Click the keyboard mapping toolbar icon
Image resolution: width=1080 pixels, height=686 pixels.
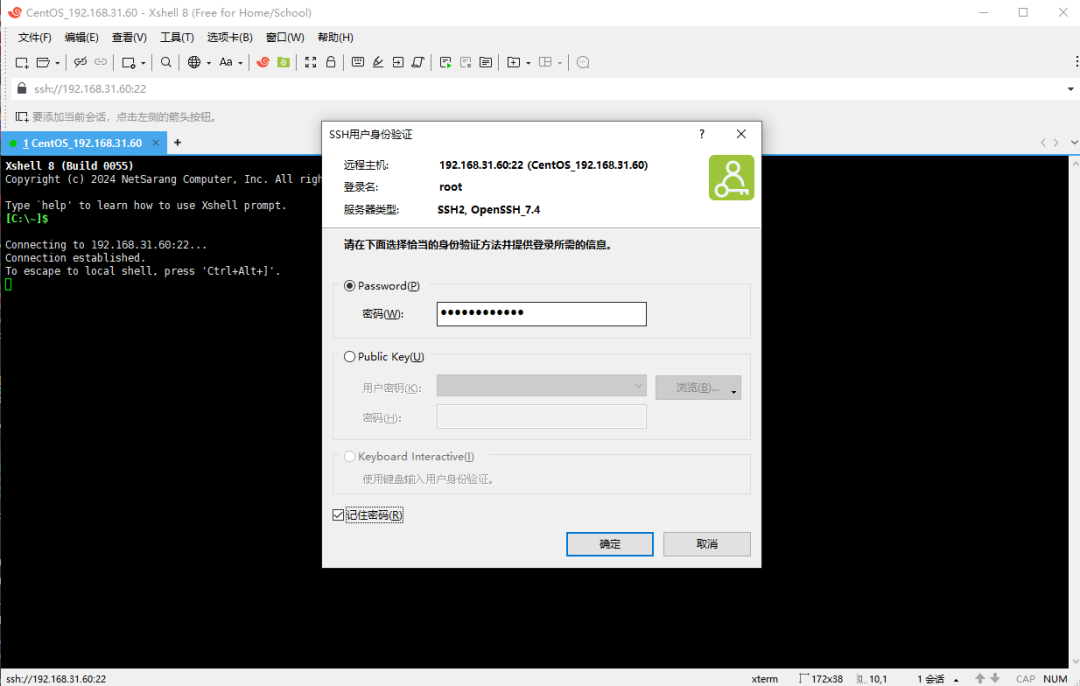point(357,62)
